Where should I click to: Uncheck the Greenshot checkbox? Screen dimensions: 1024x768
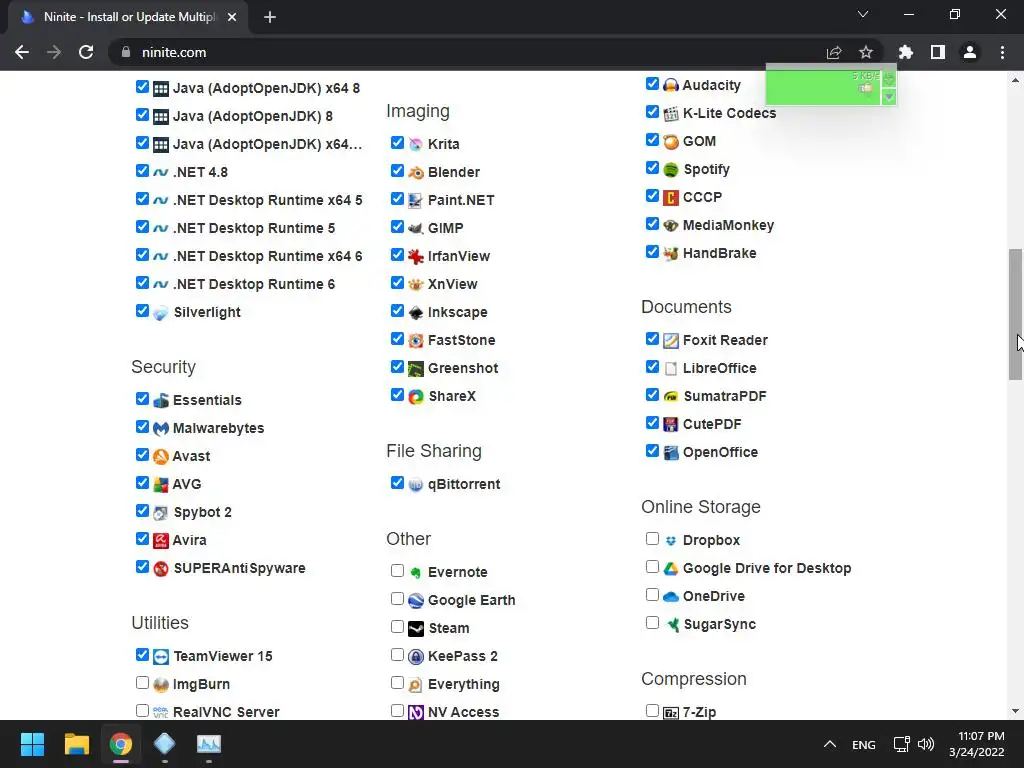[397, 366]
